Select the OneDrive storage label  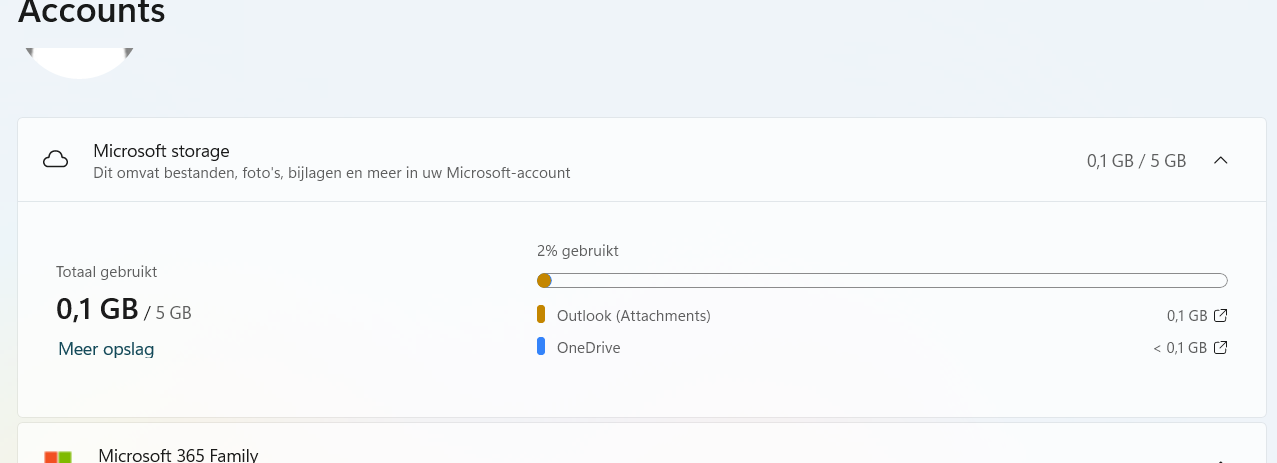tap(588, 348)
